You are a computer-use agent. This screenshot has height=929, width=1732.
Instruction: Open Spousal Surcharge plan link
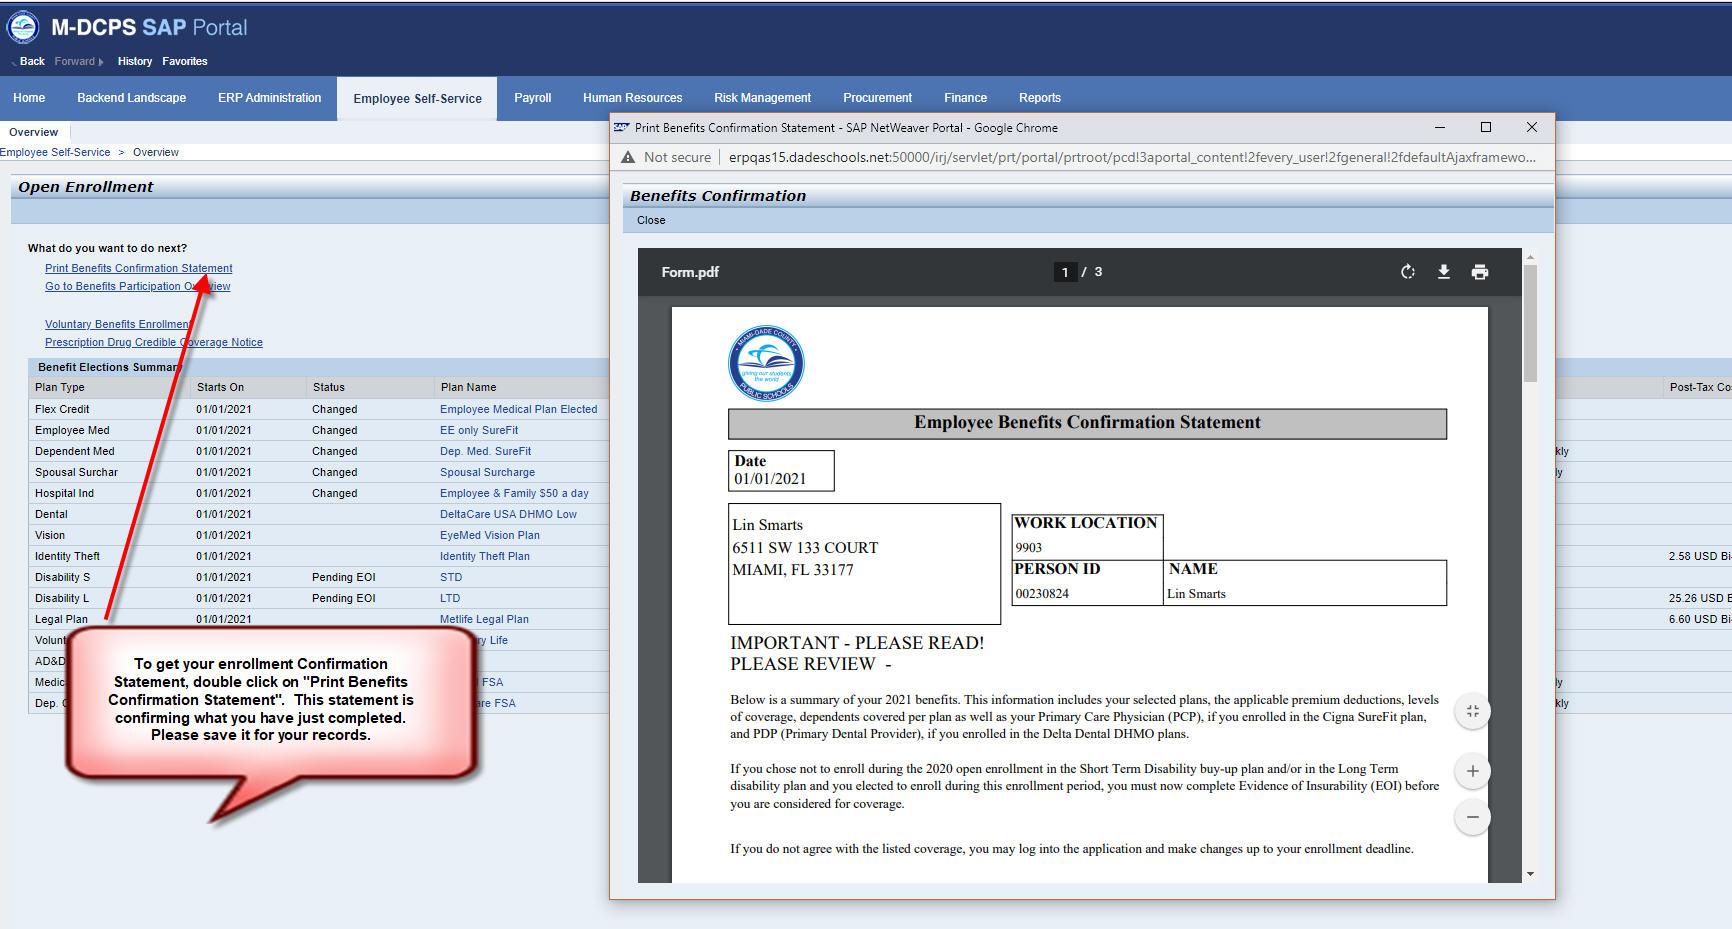click(488, 472)
